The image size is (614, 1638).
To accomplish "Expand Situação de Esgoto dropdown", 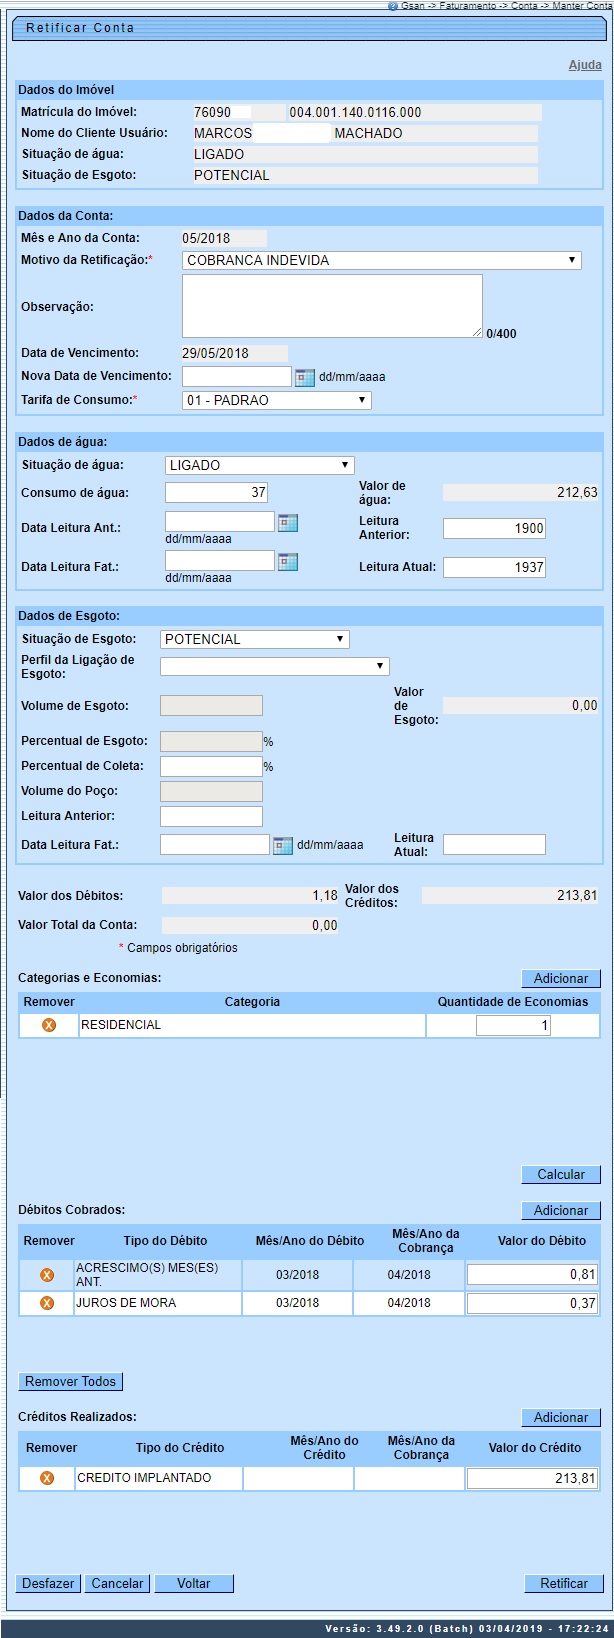I will coord(254,639).
